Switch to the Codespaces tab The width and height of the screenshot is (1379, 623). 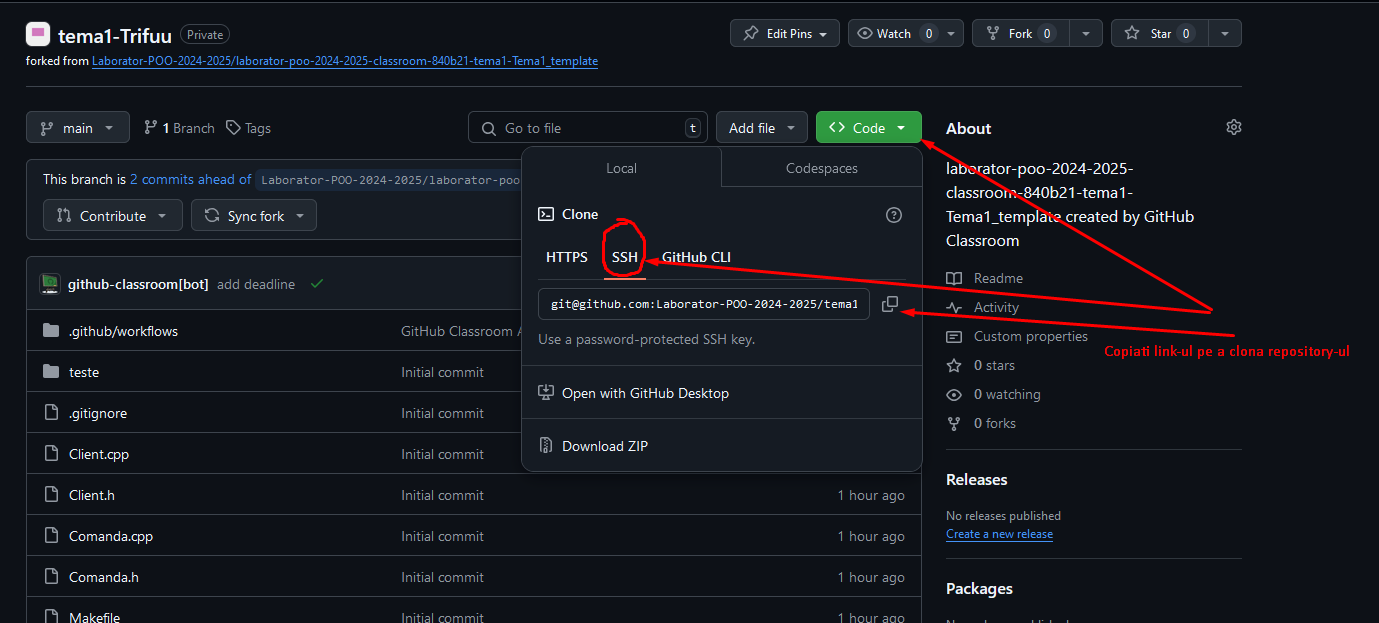tap(821, 168)
